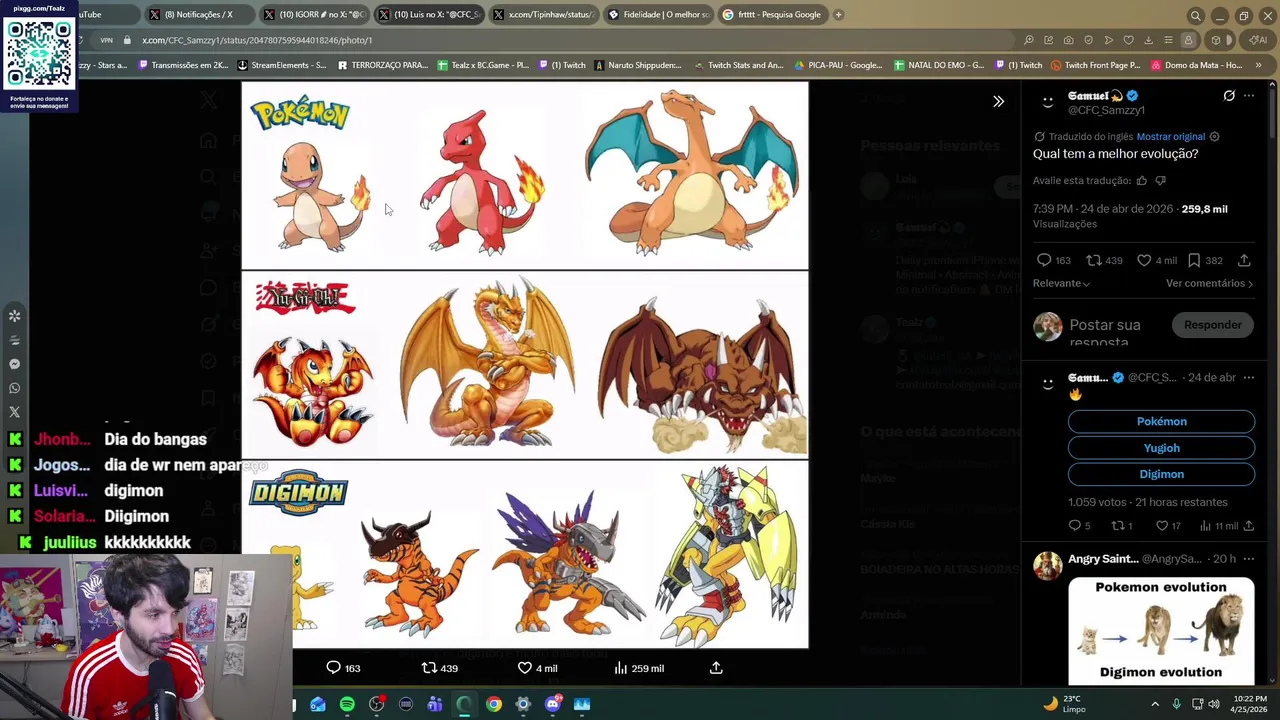
Task: Open browser tab search magnifier icon
Action: point(1195,15)
